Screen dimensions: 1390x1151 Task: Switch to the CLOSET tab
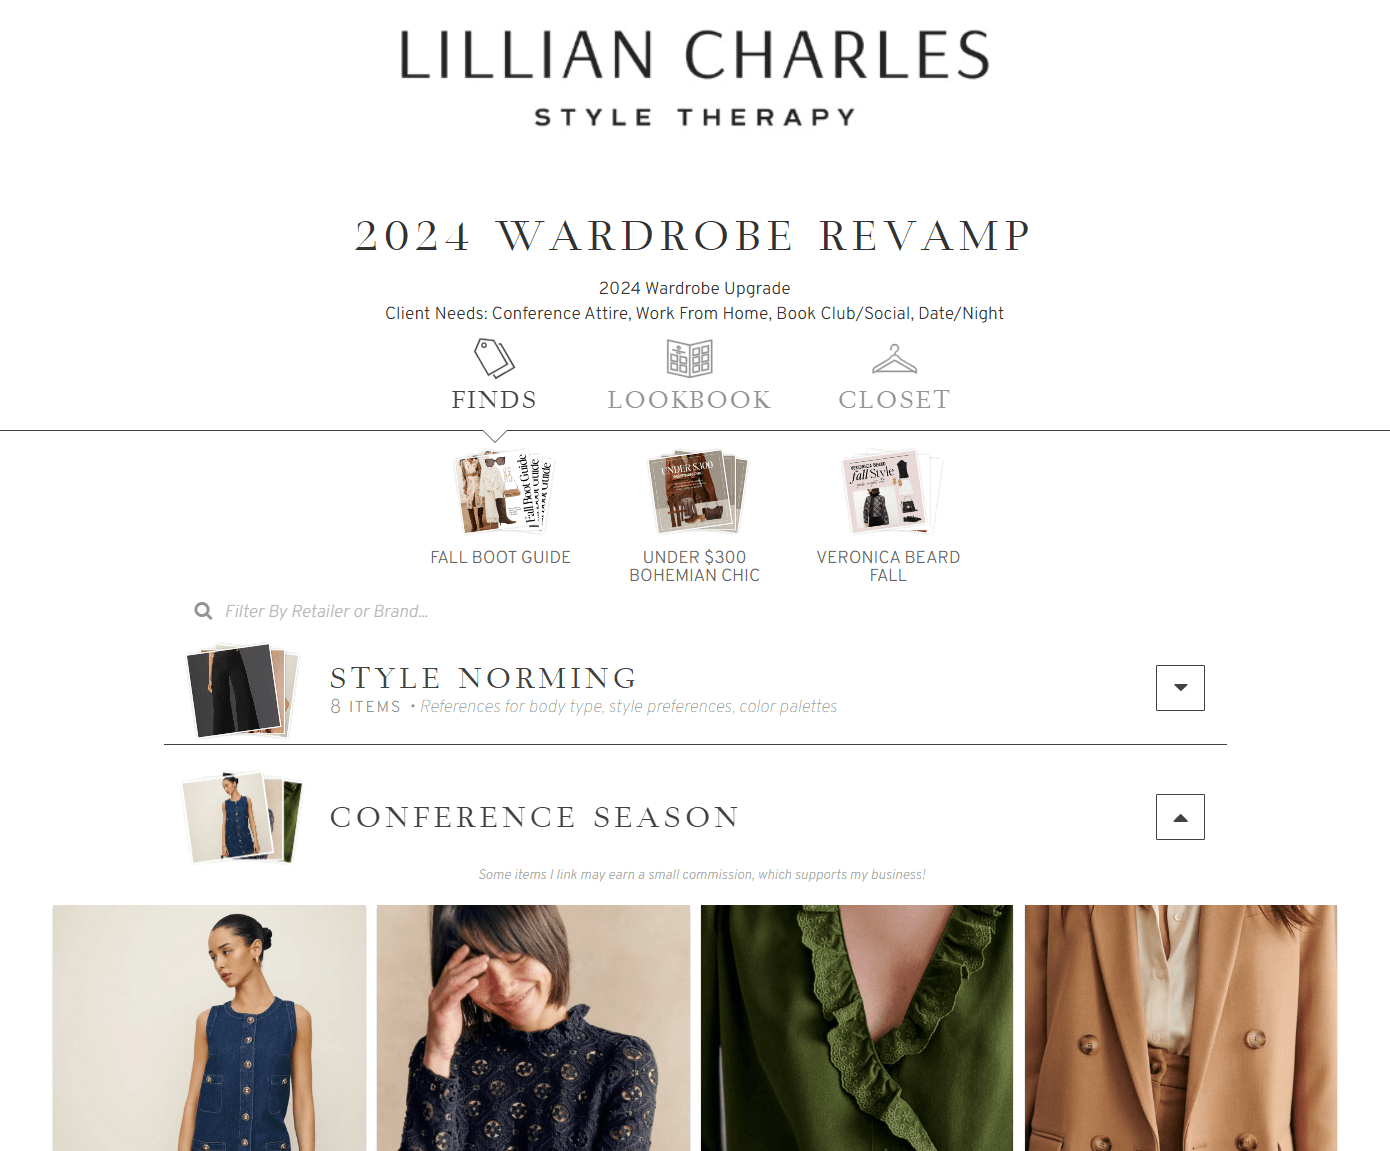click(x=894, y=400)
